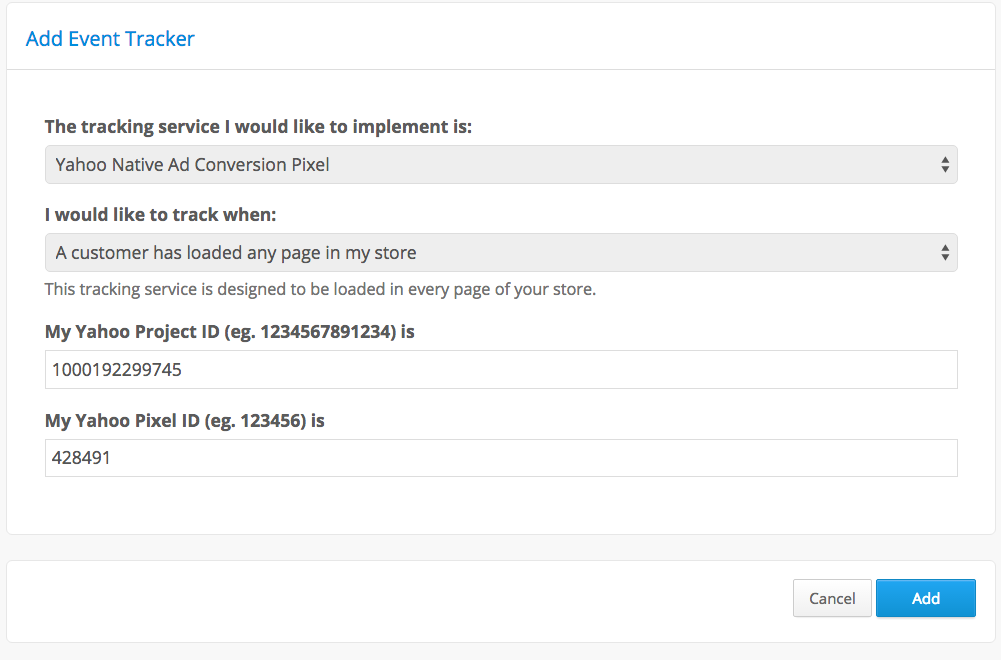The height and width of the screenshot is (660, 1001).
Task: Click the Add Event Tracker heading
Action: click(110, 39)
